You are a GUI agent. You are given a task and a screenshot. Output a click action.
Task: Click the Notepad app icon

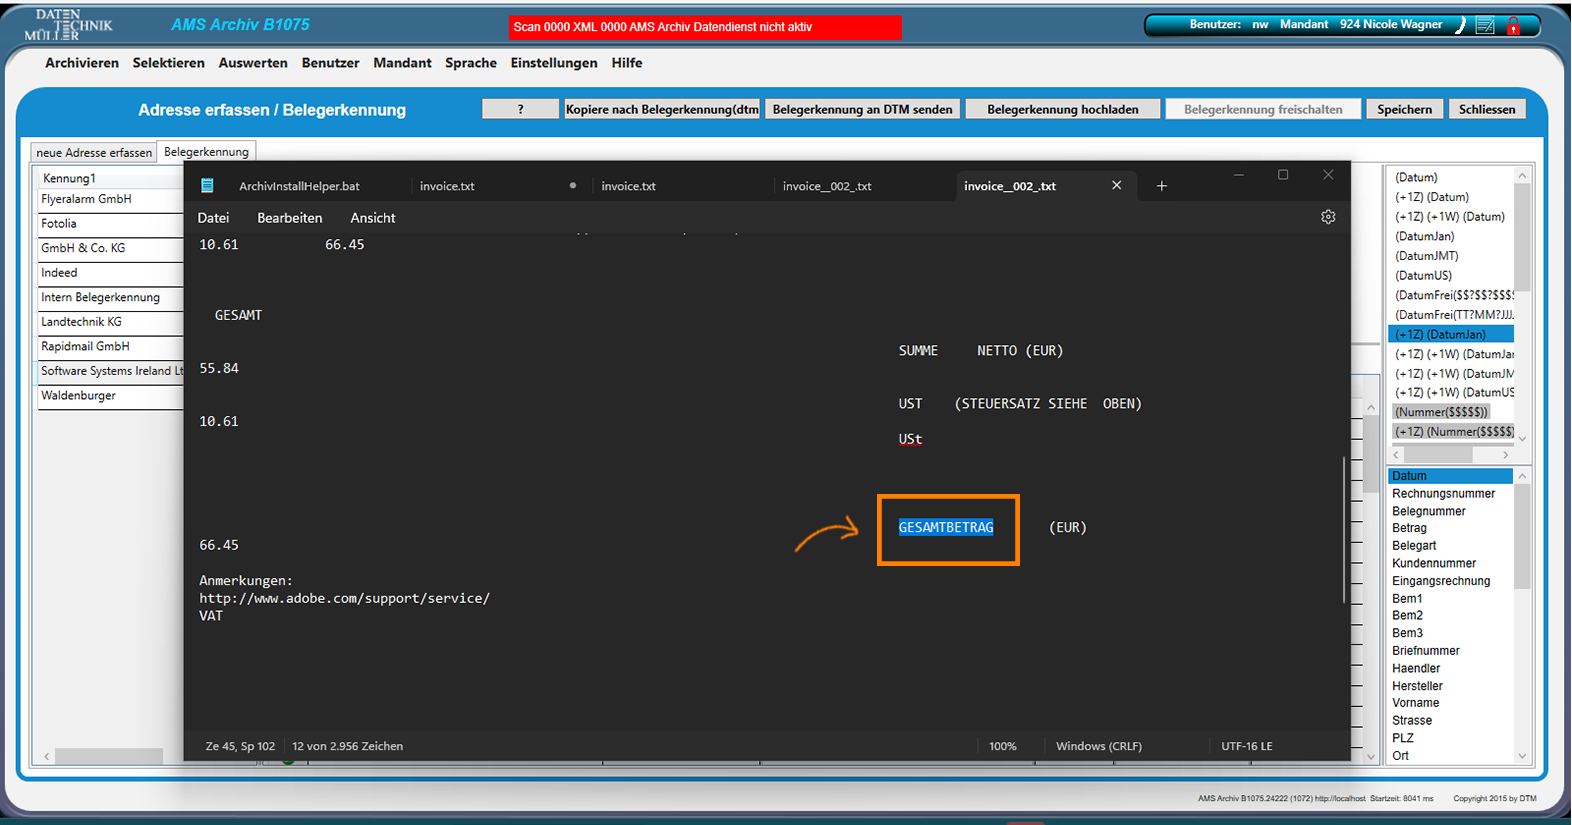click(x=208, y=186)
